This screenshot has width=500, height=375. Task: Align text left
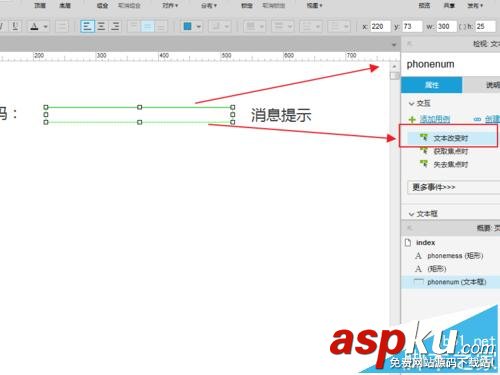point(87,26)
